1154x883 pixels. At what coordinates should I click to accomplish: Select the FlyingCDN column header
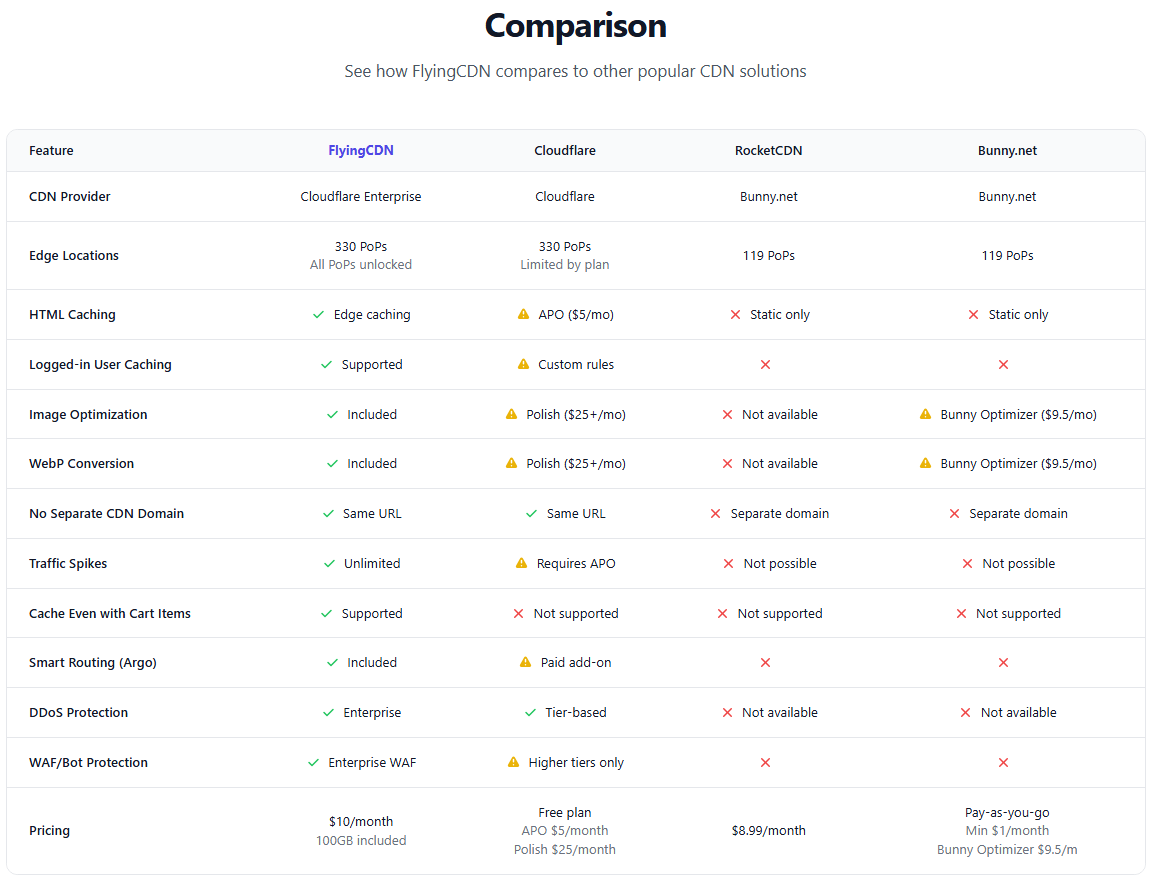(361, 150)
